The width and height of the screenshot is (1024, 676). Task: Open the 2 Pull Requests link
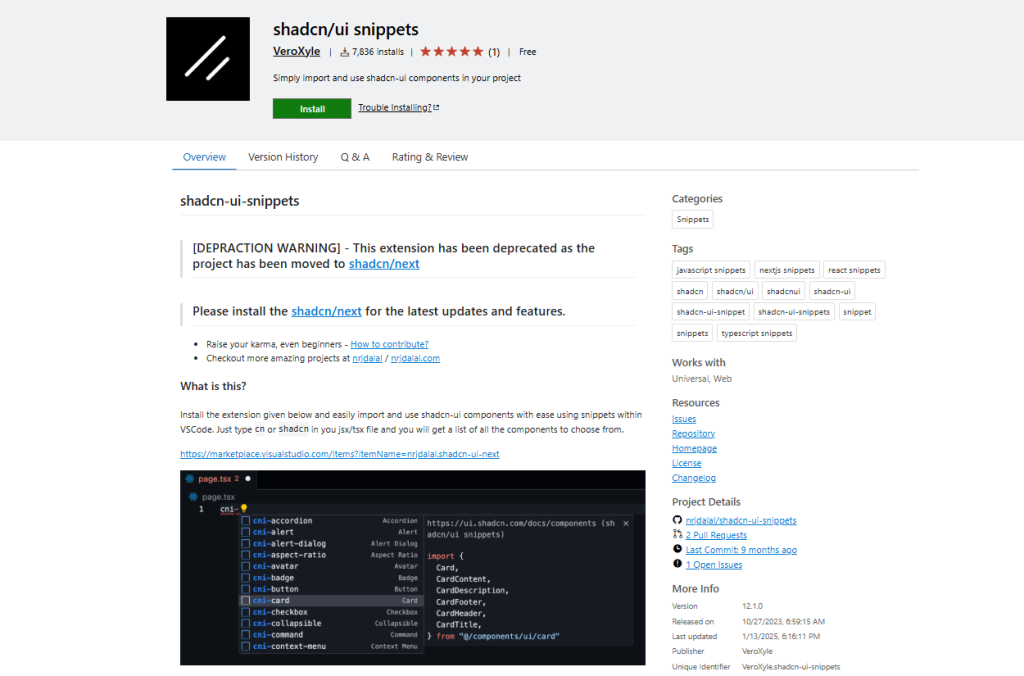pos(716,535)
